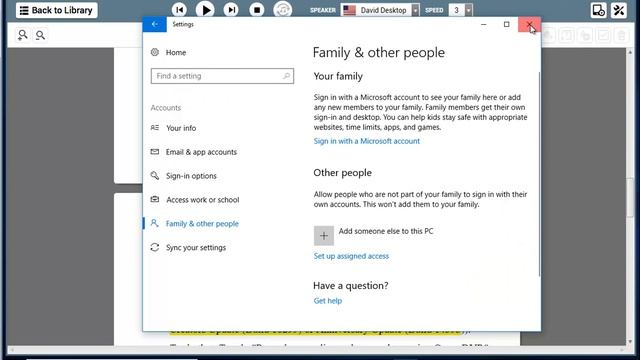This screenshot has height=360, width=640.
Task: Open Access work or school page
Action: [202, 200]
